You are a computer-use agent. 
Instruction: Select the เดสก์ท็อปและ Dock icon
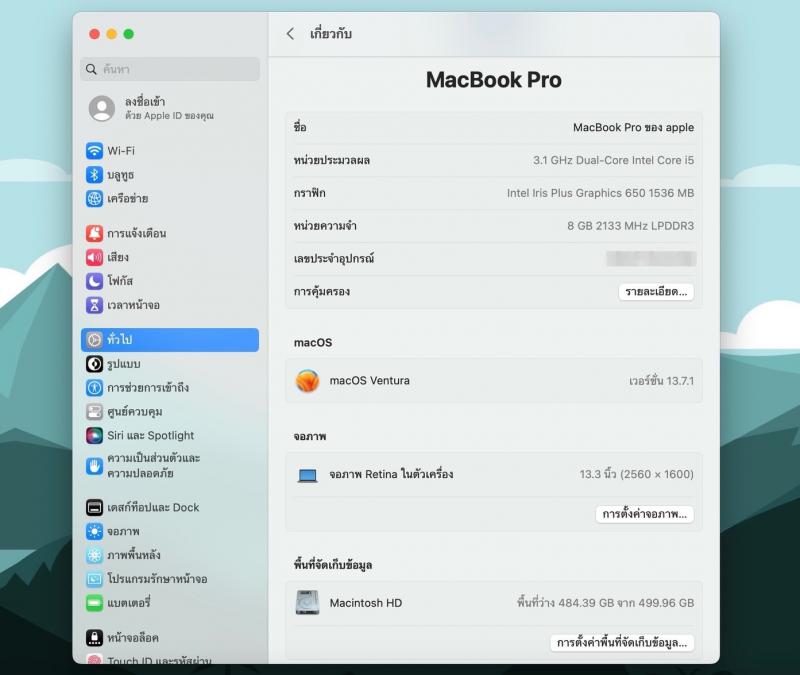(x=94, y=508)
